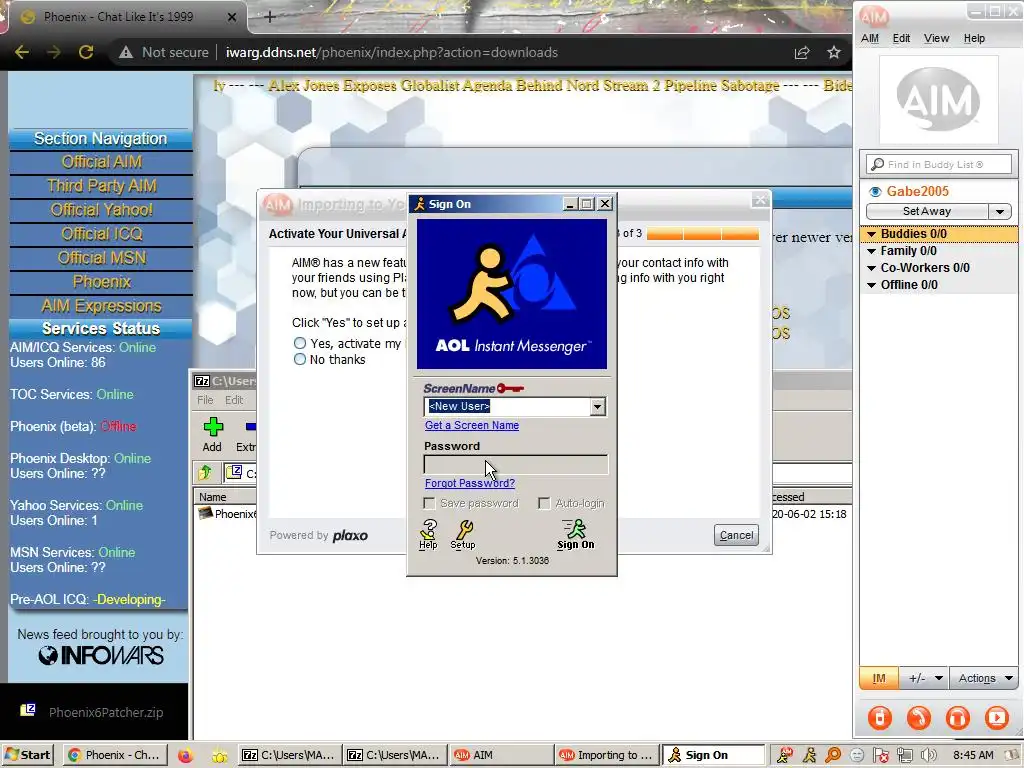Image resolution: width=1024 pixels, height=768 pixels.
Task: Click the video play icon in AIM buddy list
Action: click(x=997, y=717)
